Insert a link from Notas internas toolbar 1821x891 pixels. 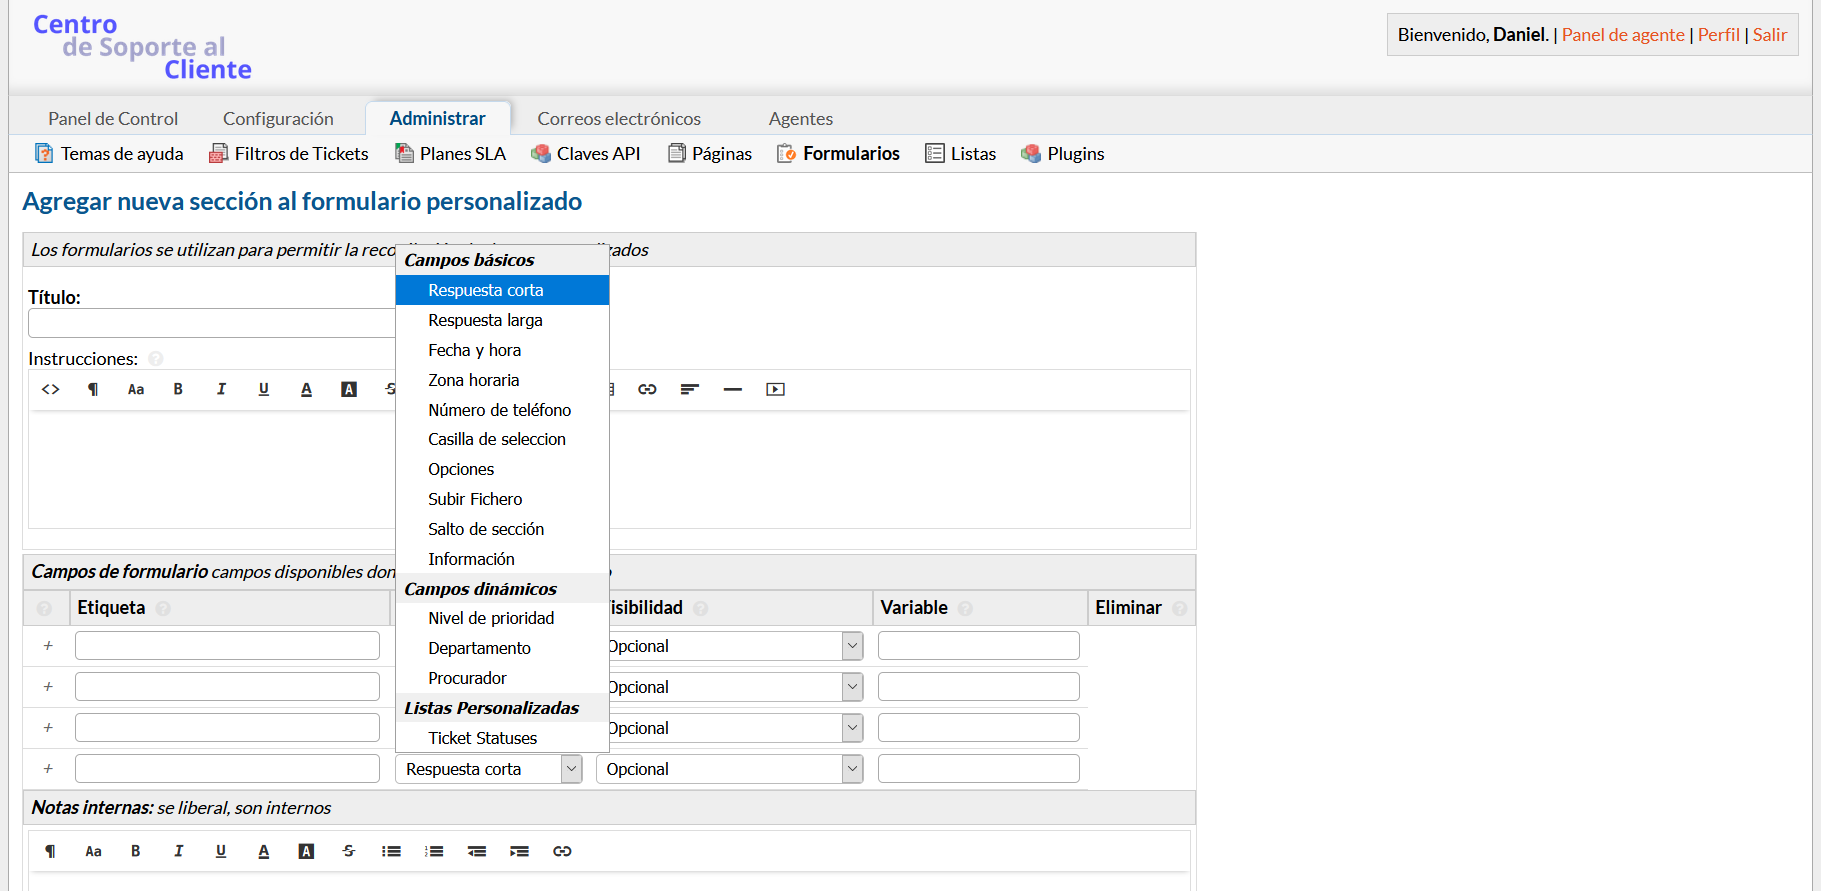(562, 851)
